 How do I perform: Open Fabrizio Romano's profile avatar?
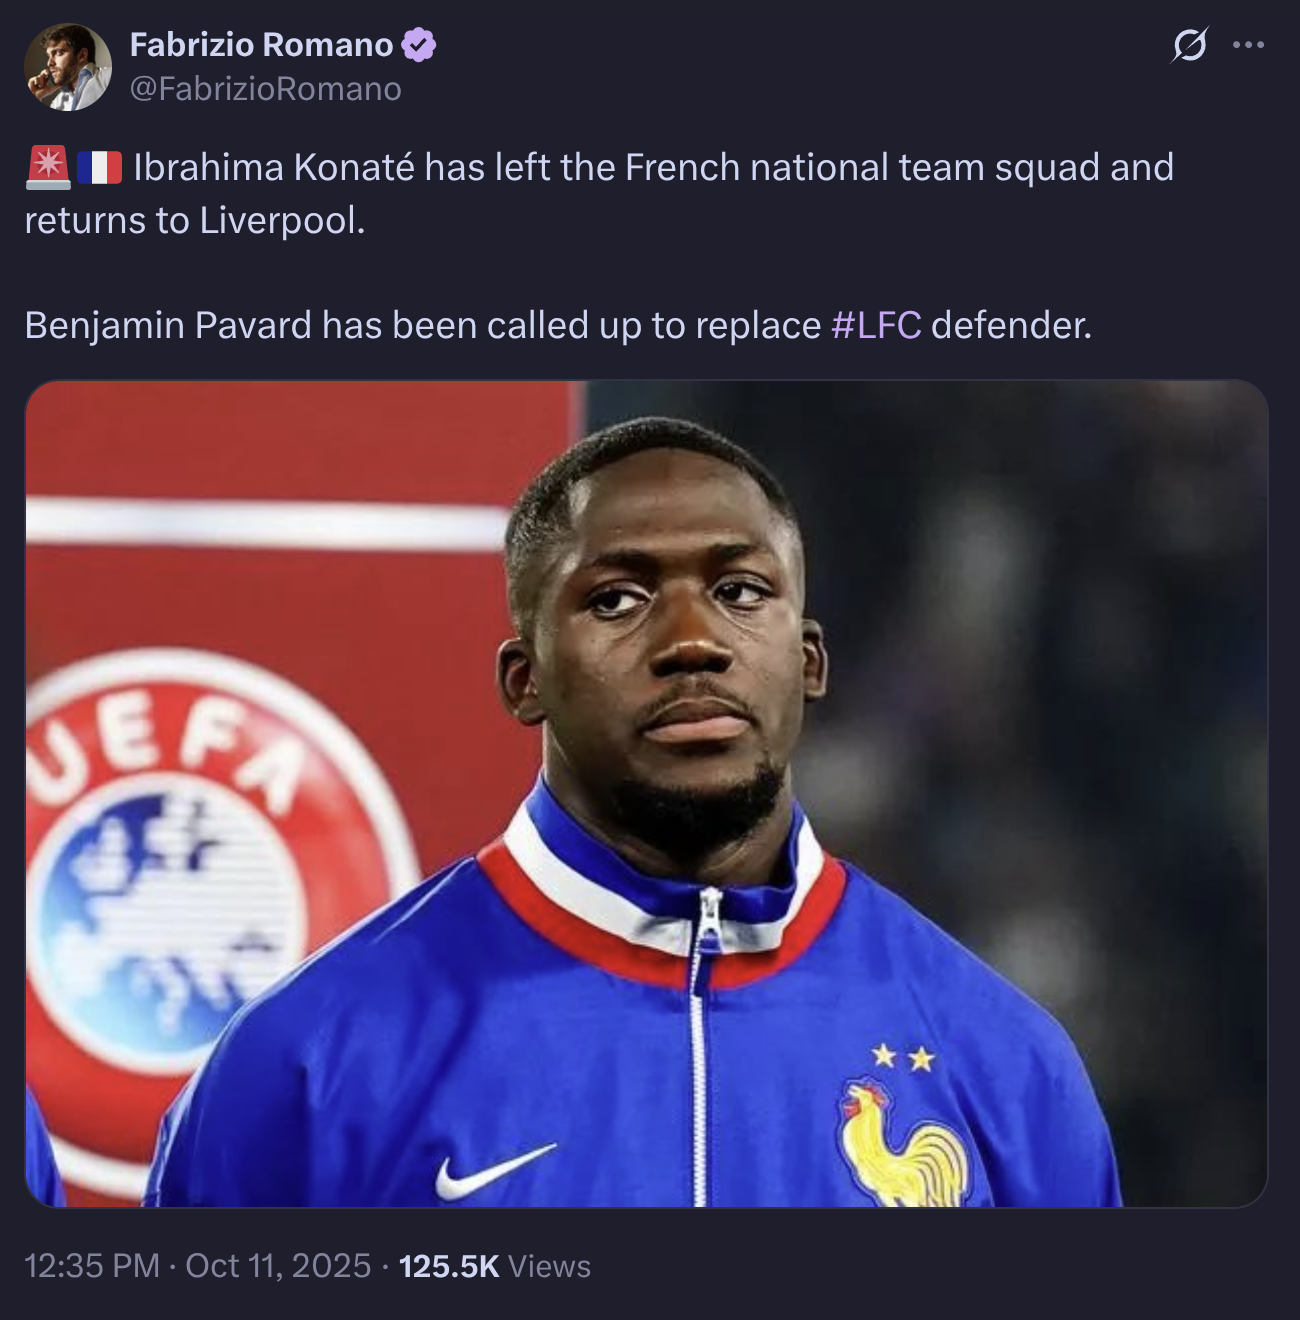67,67
